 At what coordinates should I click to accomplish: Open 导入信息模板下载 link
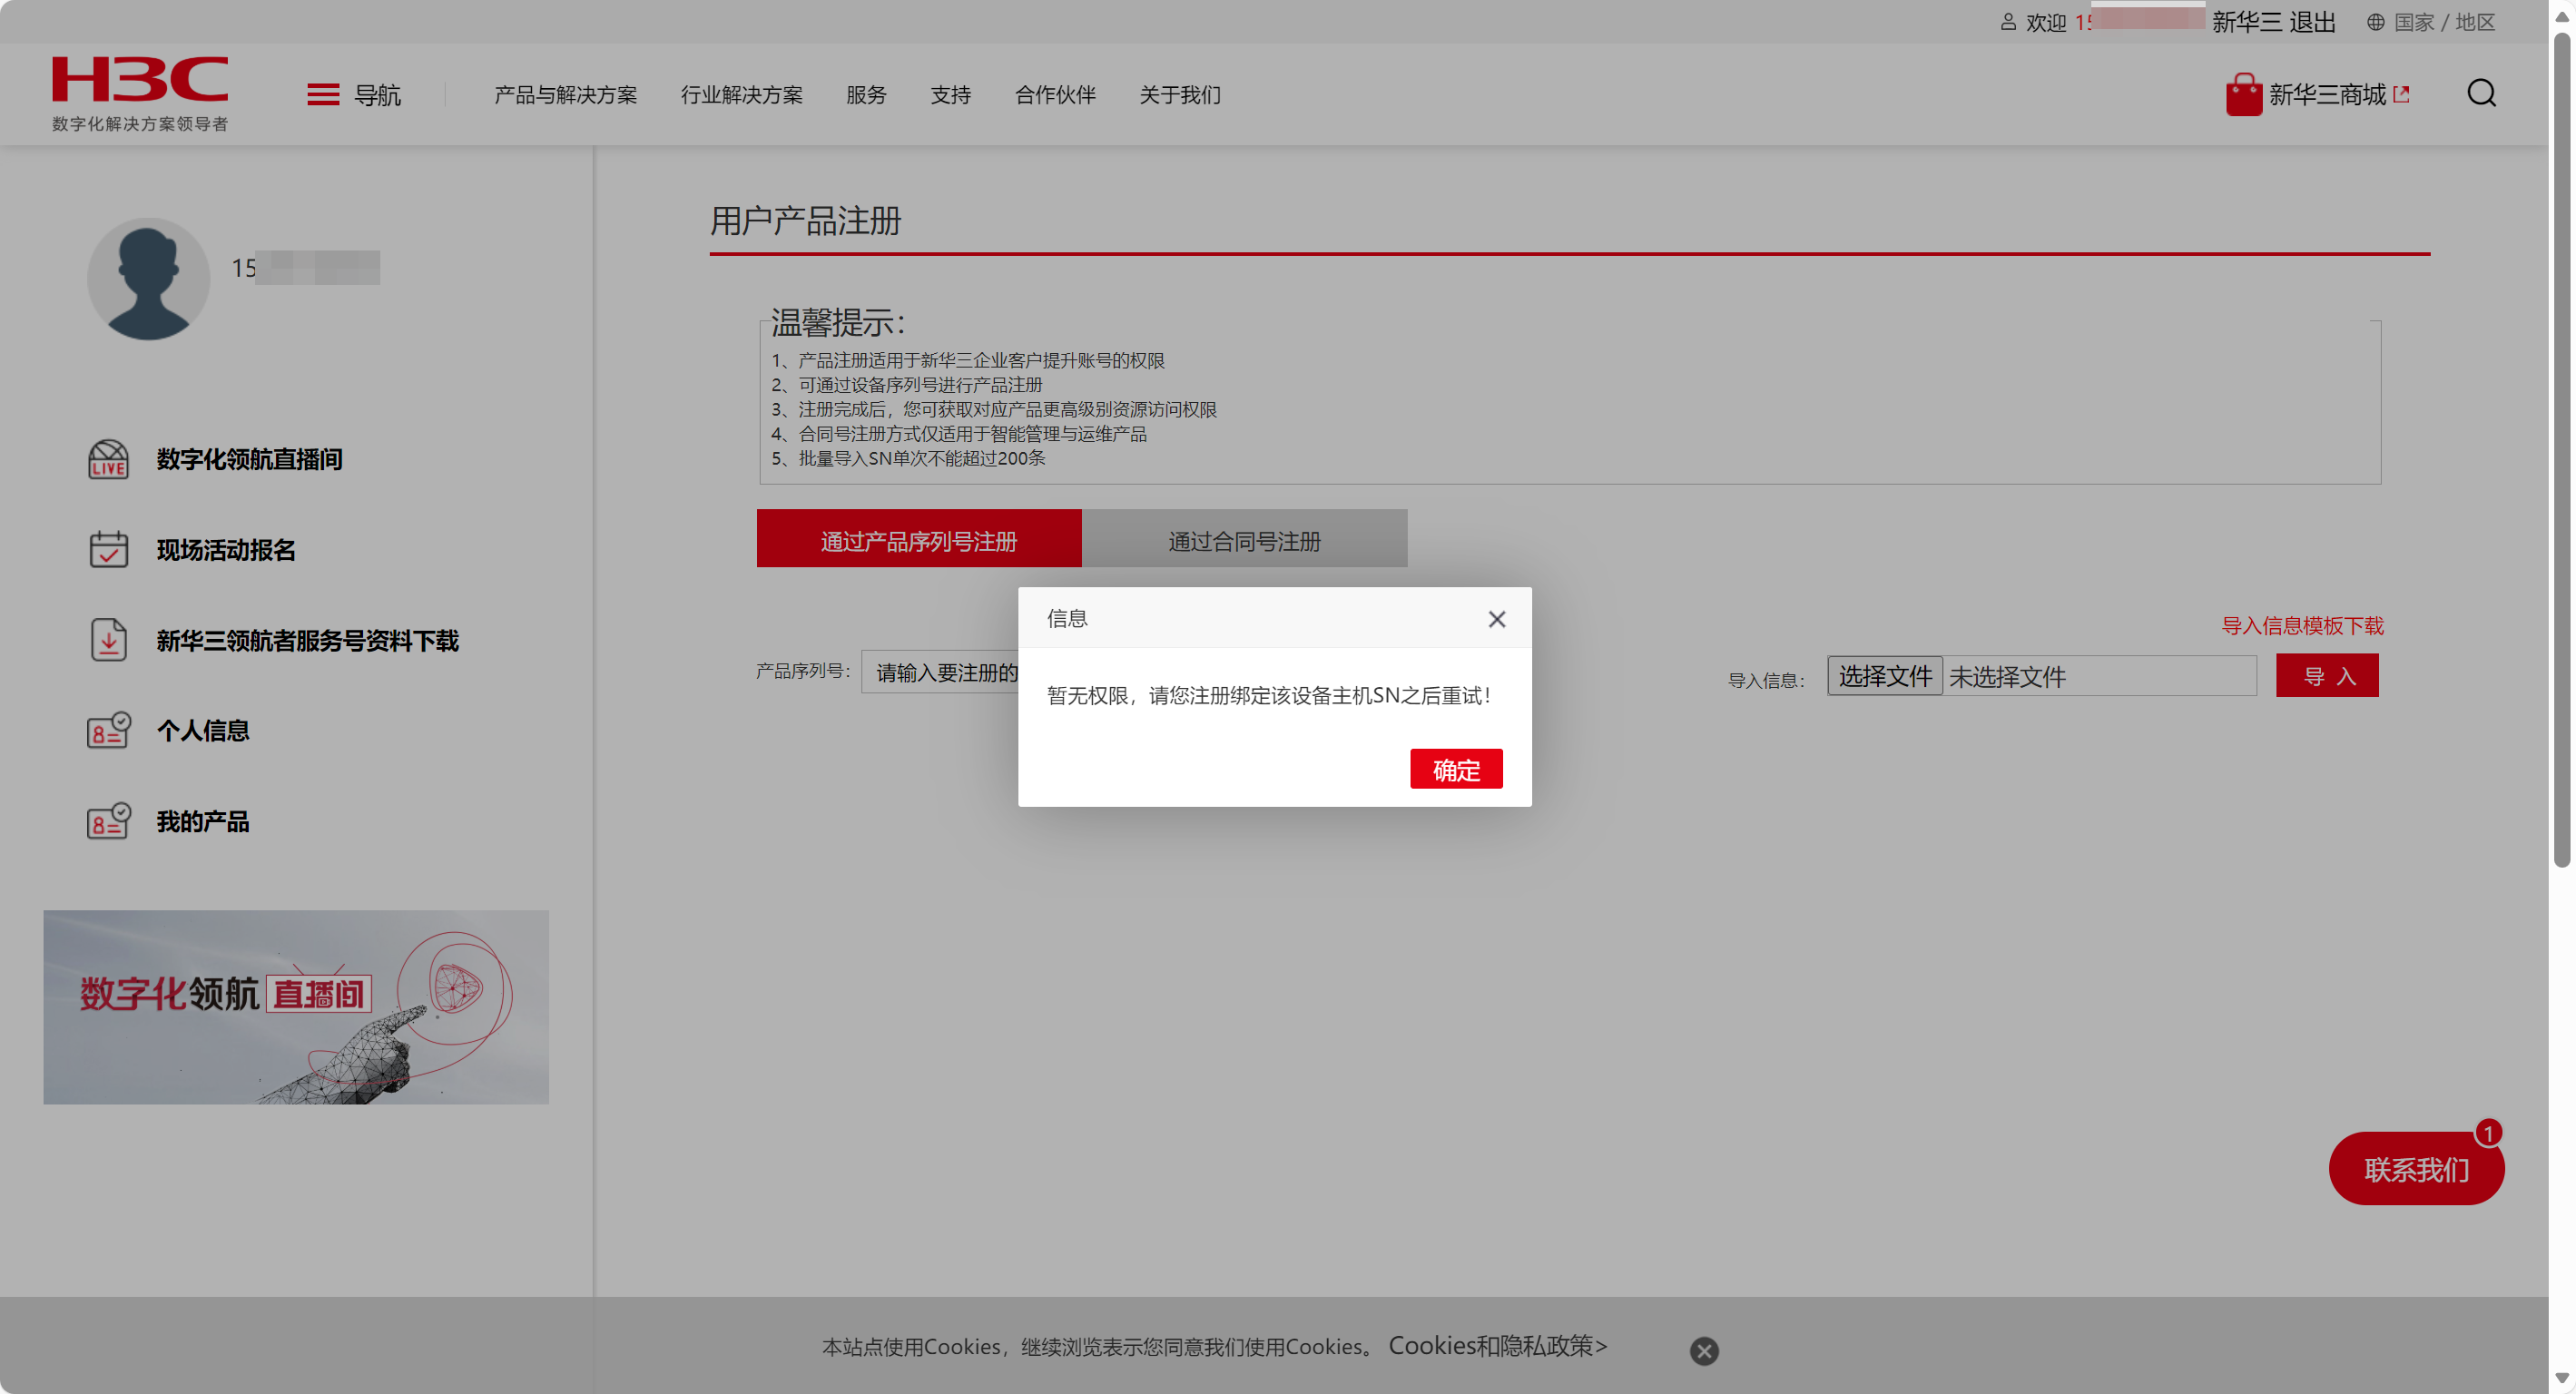pyautogui.click(x=2301, y=626)
